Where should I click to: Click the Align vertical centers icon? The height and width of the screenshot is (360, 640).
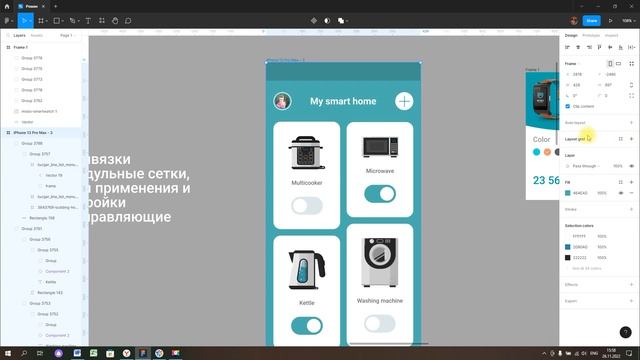tap(610, 47)
